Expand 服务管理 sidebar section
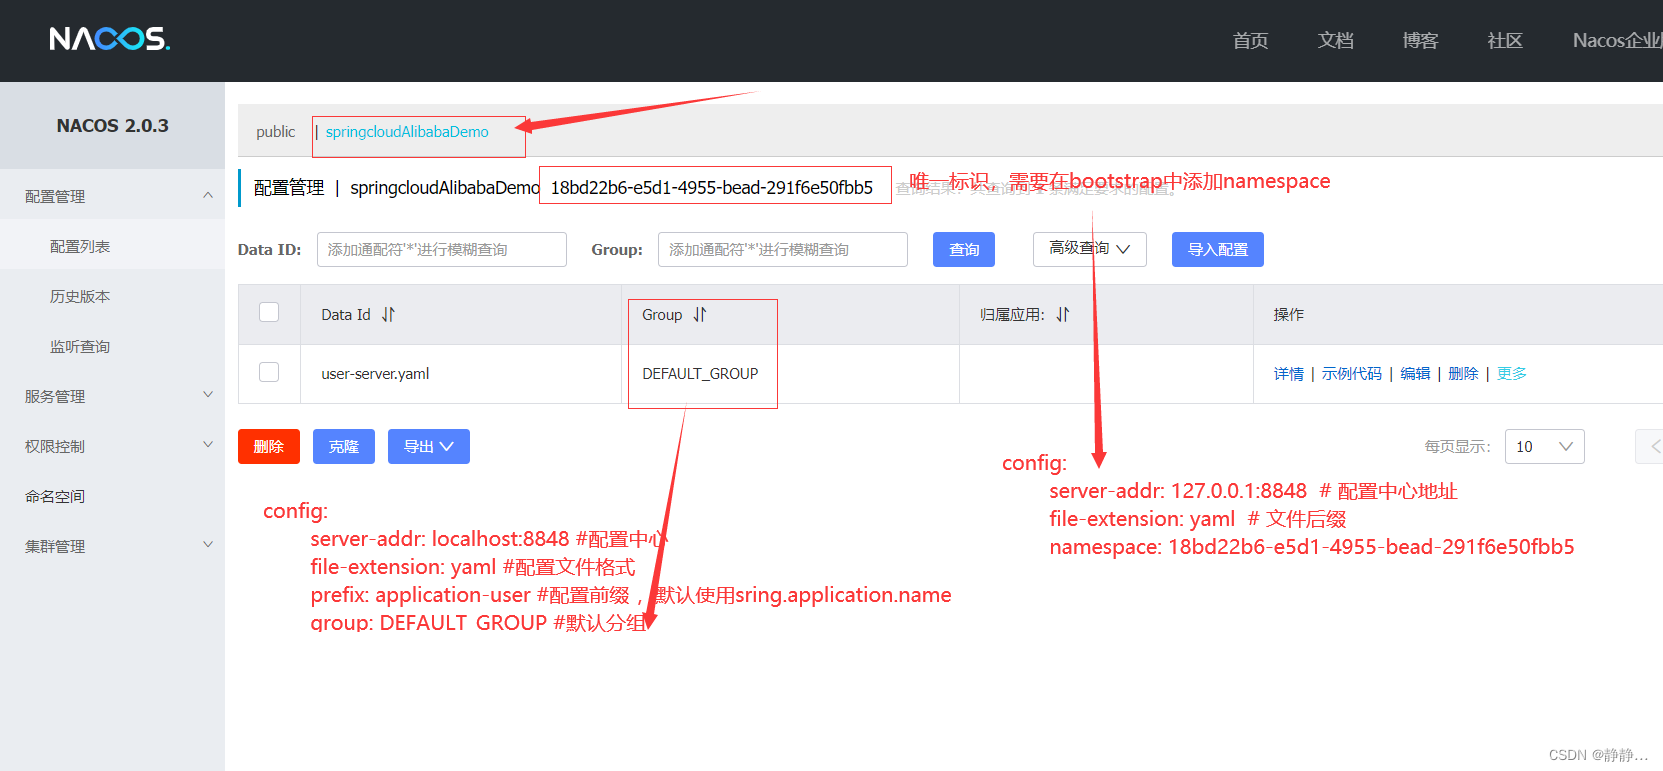Screen dimensions: 1663x771 pos(208,395)
